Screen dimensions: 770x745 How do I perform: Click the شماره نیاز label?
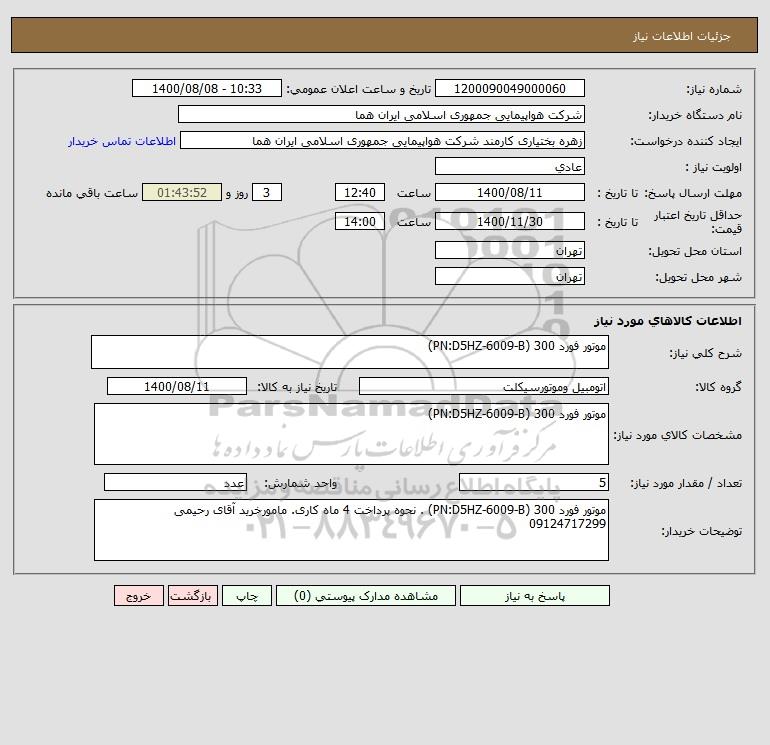(714, 89)
